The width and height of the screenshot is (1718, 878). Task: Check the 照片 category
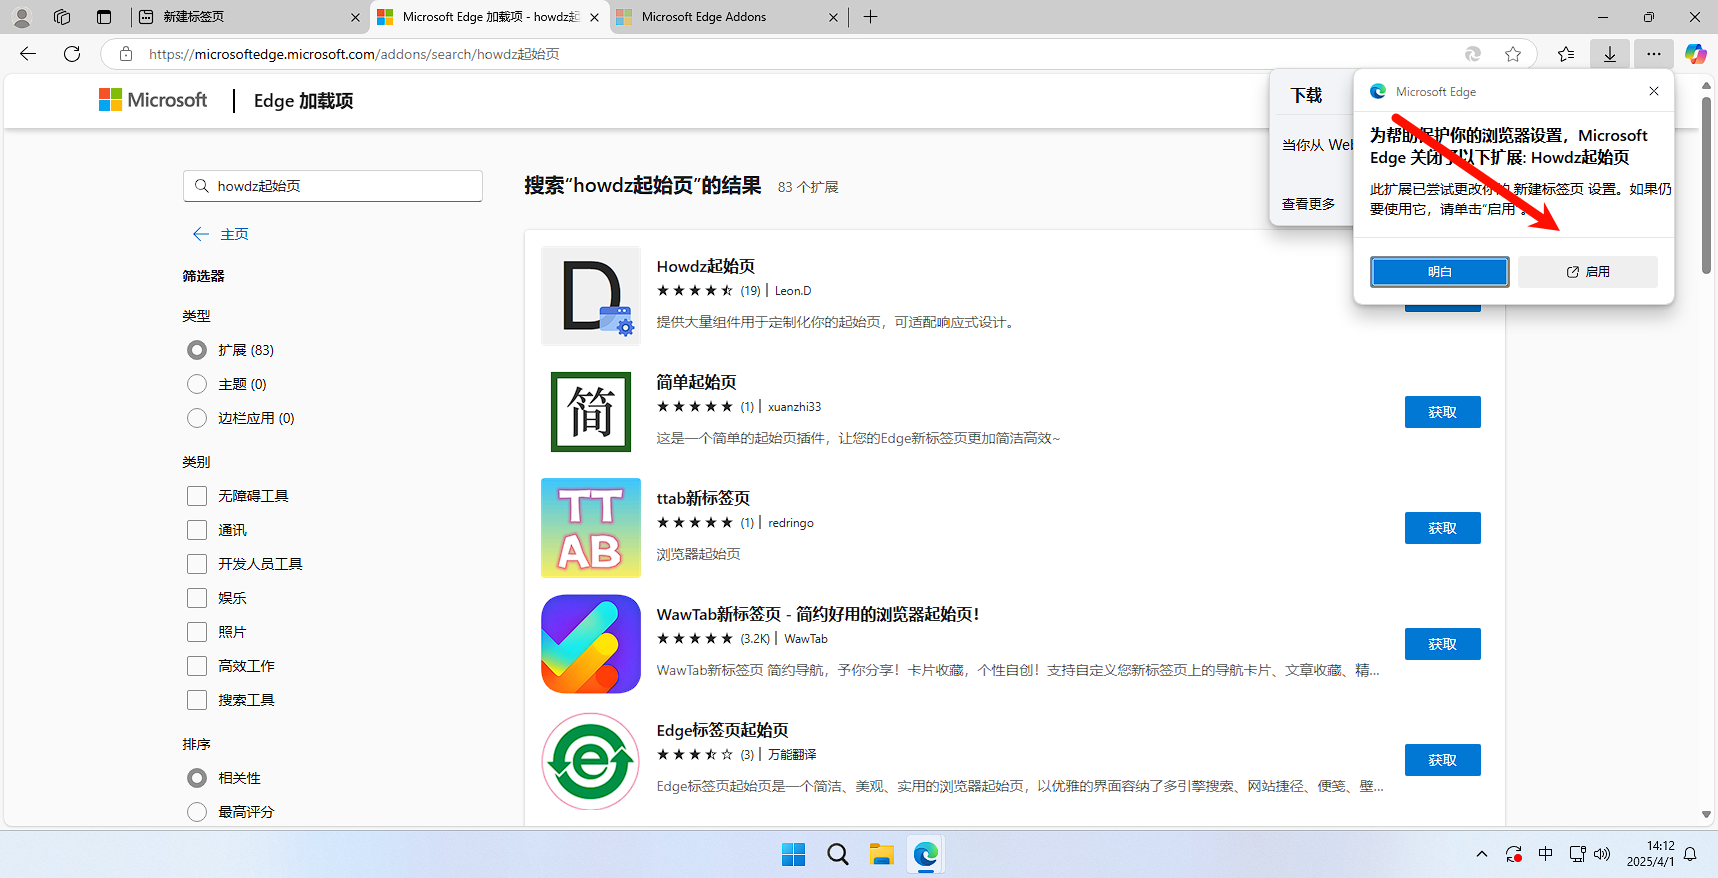197,632
